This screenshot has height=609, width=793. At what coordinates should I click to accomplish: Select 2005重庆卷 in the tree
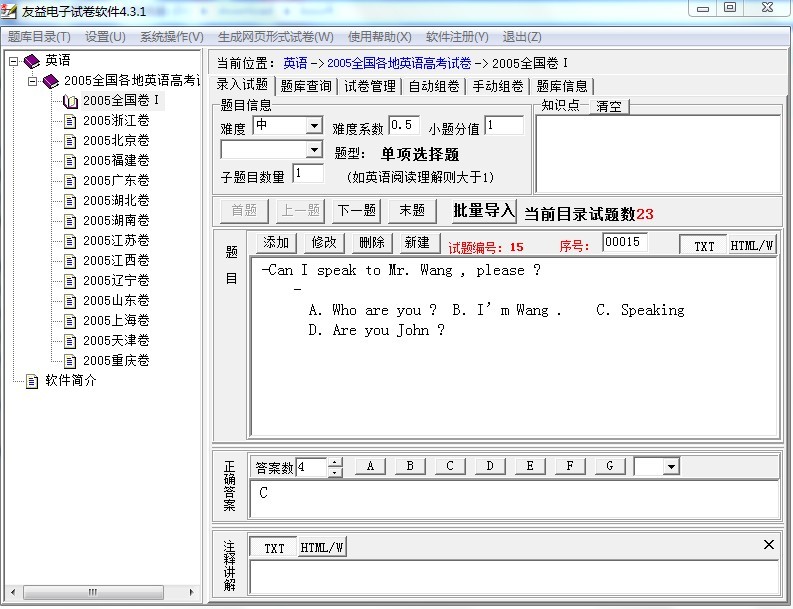click(116, 361)
